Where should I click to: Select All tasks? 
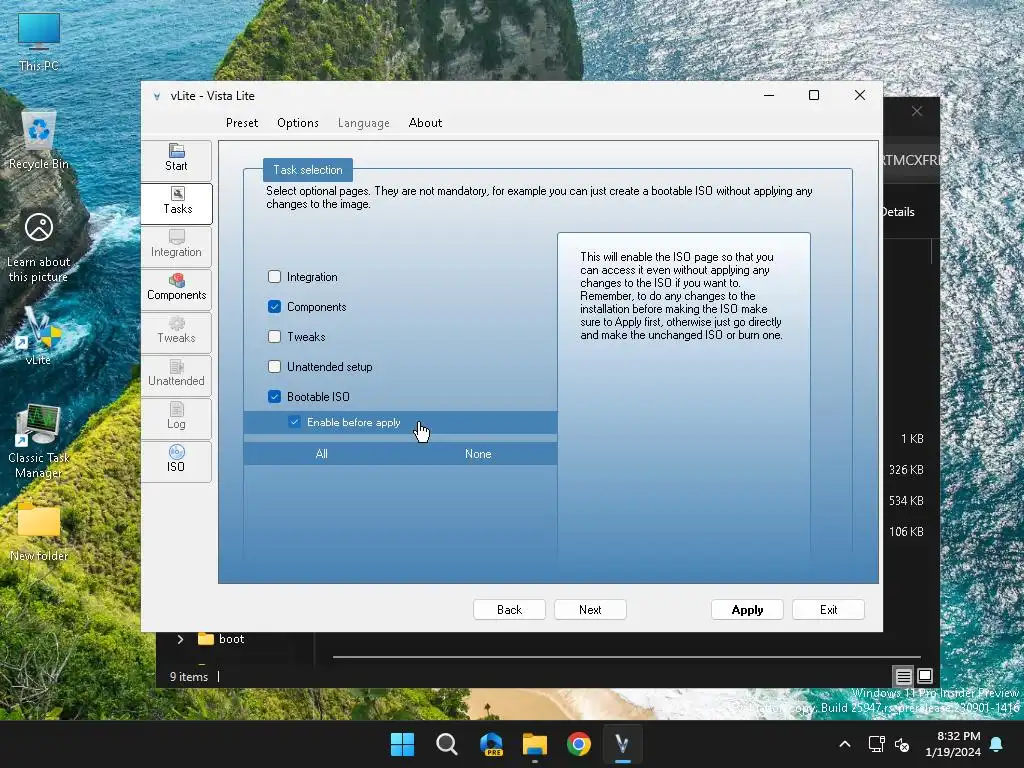click(321, 454)
